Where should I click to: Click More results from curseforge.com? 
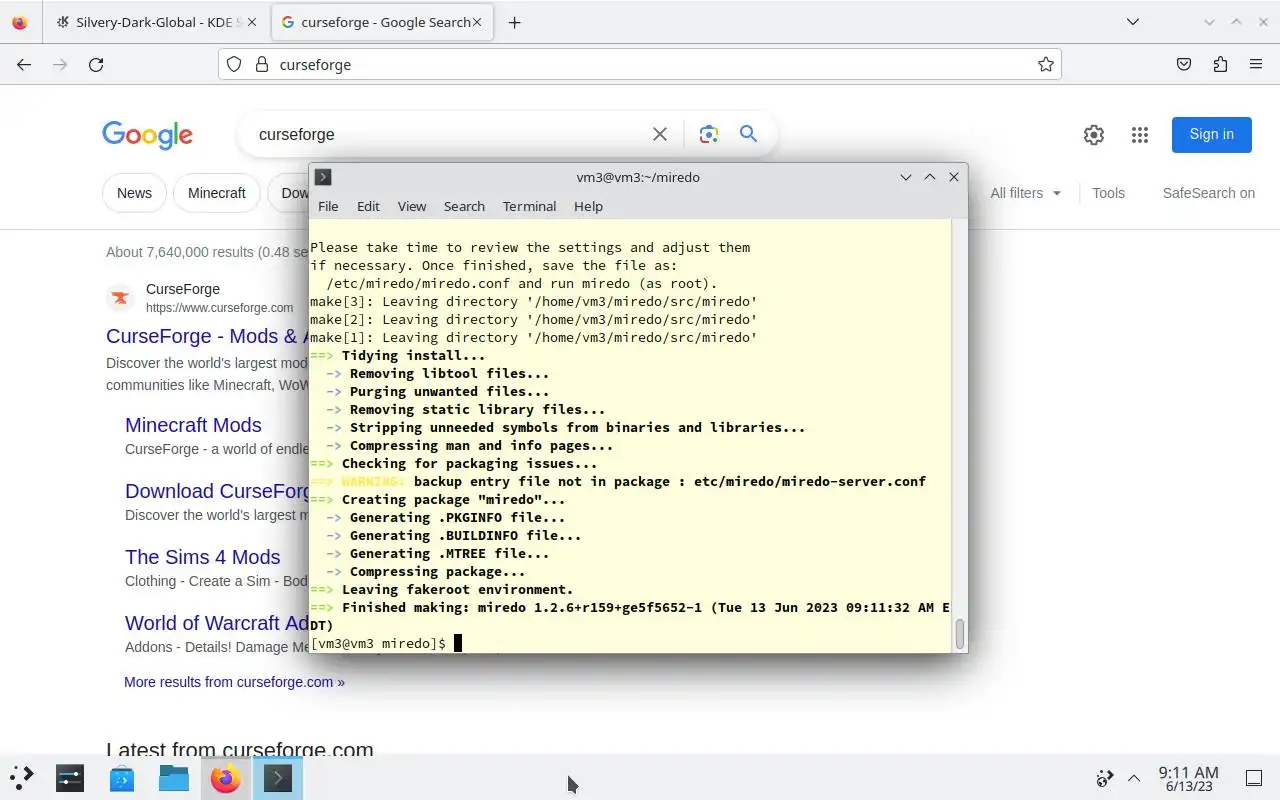234,682
